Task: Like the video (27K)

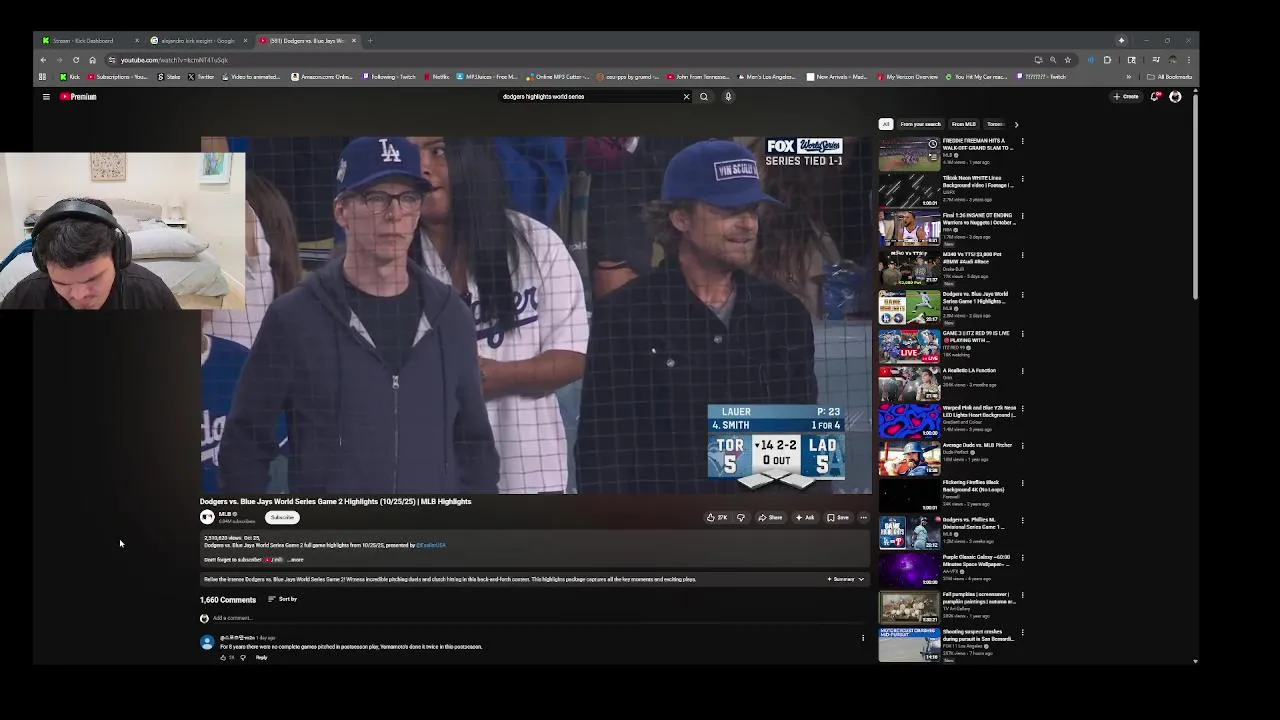Action: [x=717, y=518]
